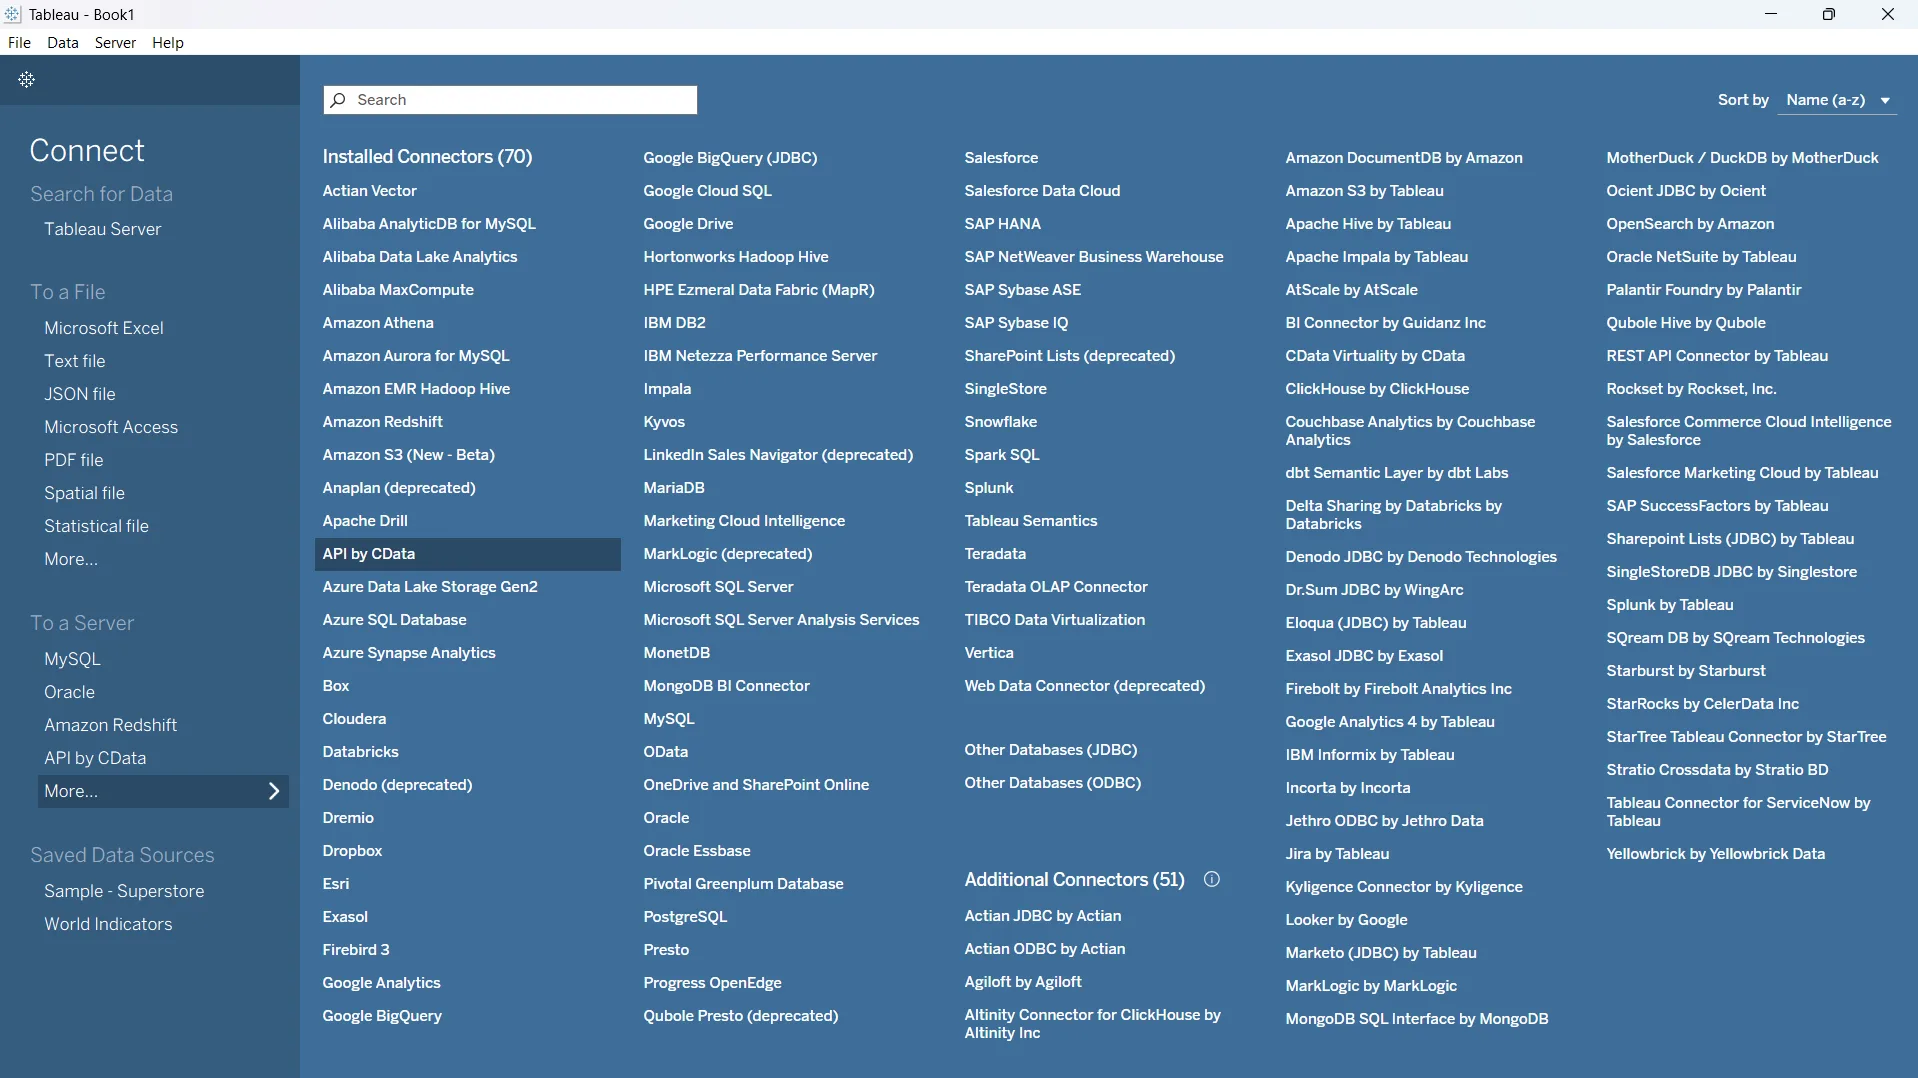
Task: Select API by CData in sidebar
Action: coord(95,758)
